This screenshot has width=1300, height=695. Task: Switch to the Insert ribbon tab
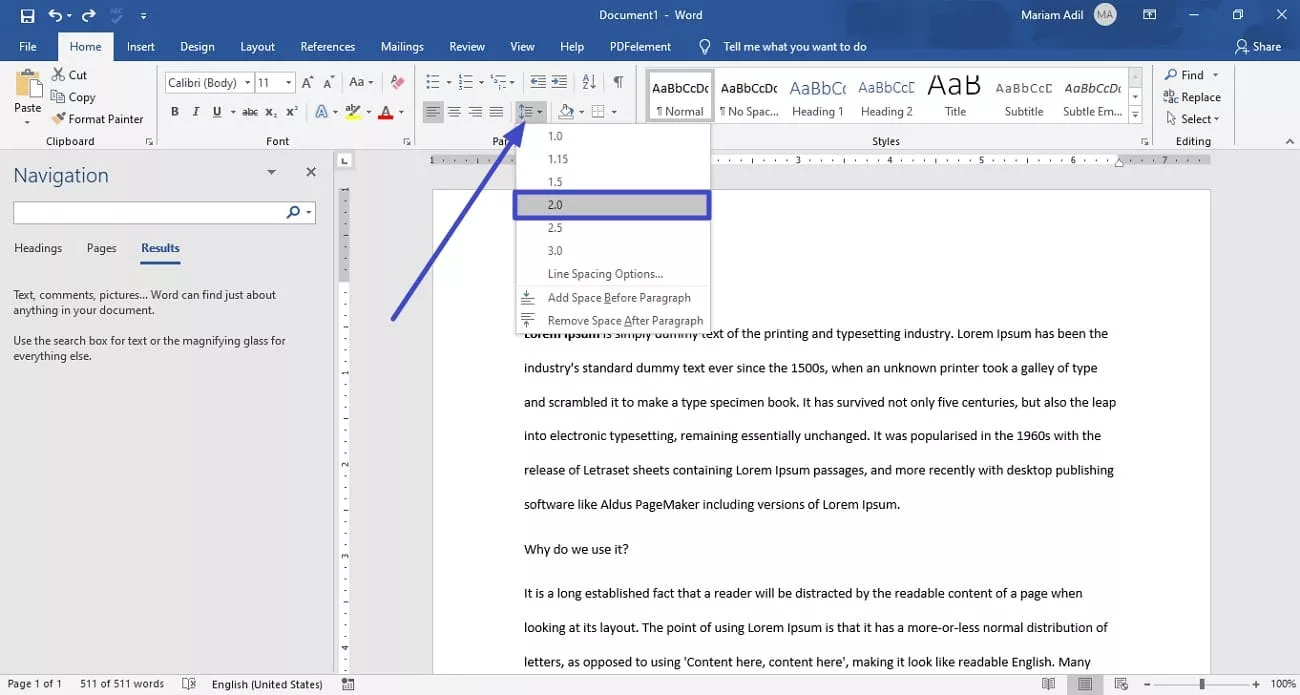point(140,47)
